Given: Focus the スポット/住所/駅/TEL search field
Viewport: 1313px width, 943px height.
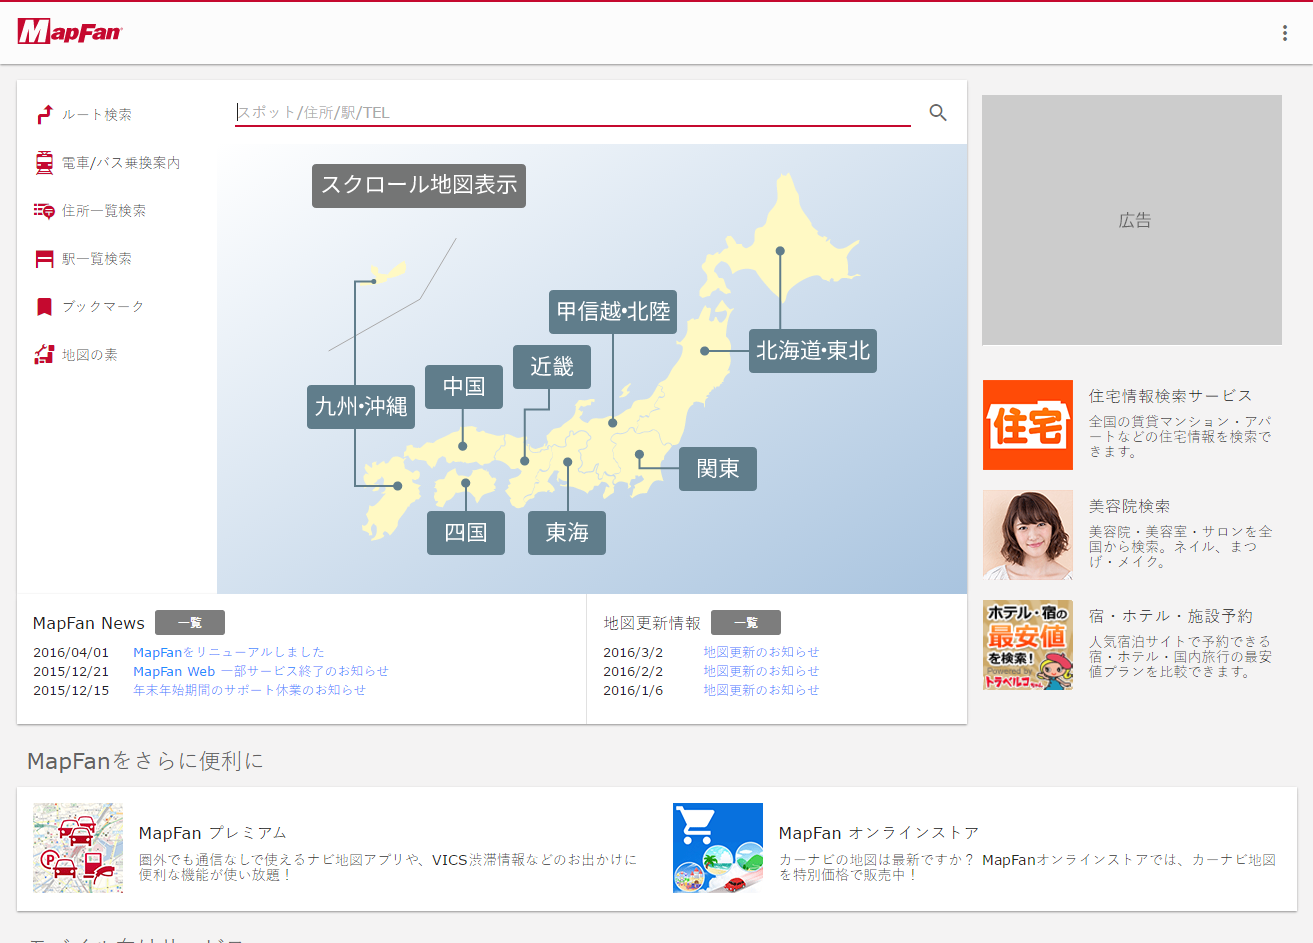Looking at the screenshot, I should (573, 112).
